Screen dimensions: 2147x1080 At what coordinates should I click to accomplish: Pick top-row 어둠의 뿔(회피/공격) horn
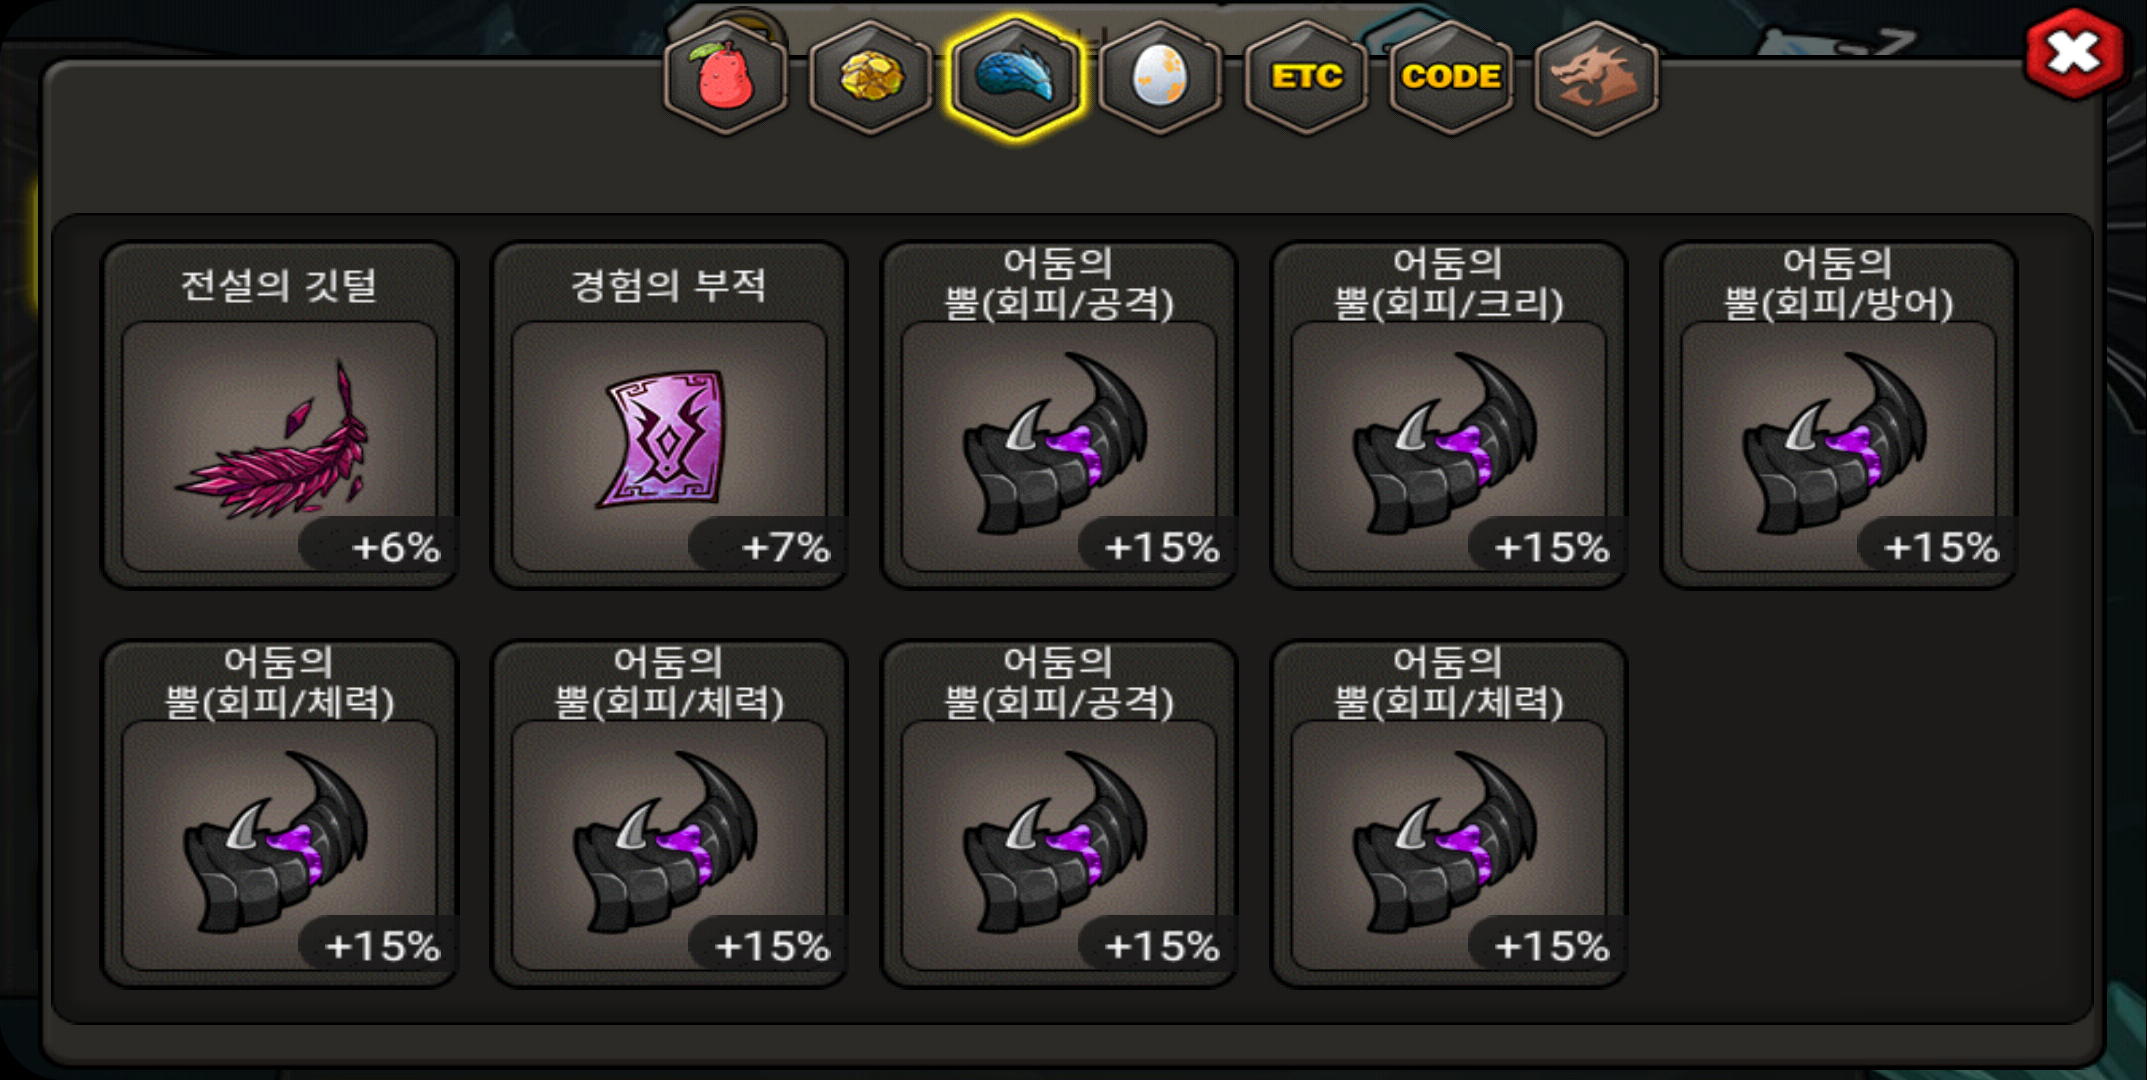coord(1059,415)
